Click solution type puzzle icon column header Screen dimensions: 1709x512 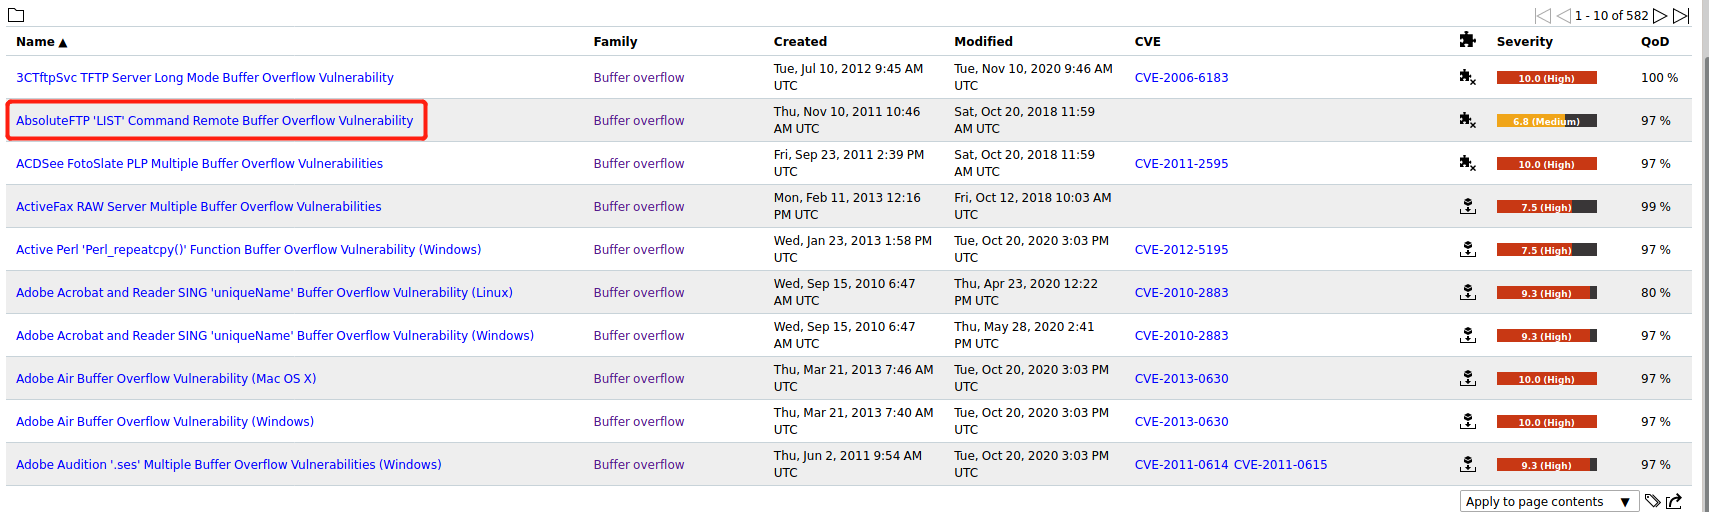[x=1467, y=40]
